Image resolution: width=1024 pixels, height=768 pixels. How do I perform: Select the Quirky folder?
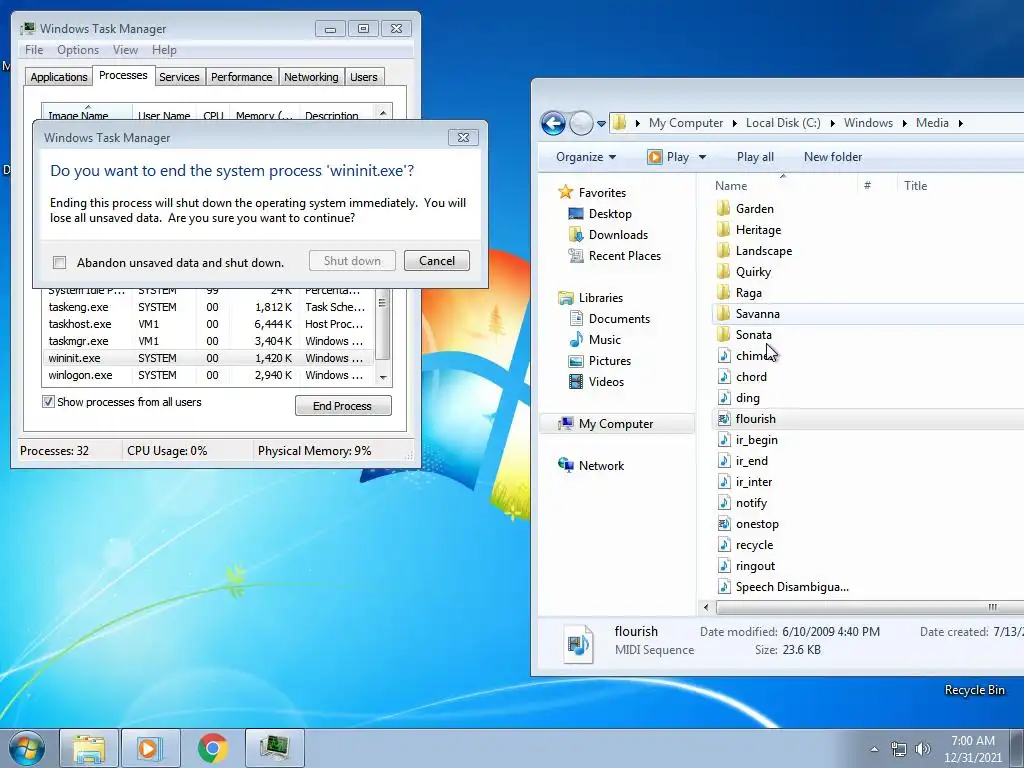(753, 272)
